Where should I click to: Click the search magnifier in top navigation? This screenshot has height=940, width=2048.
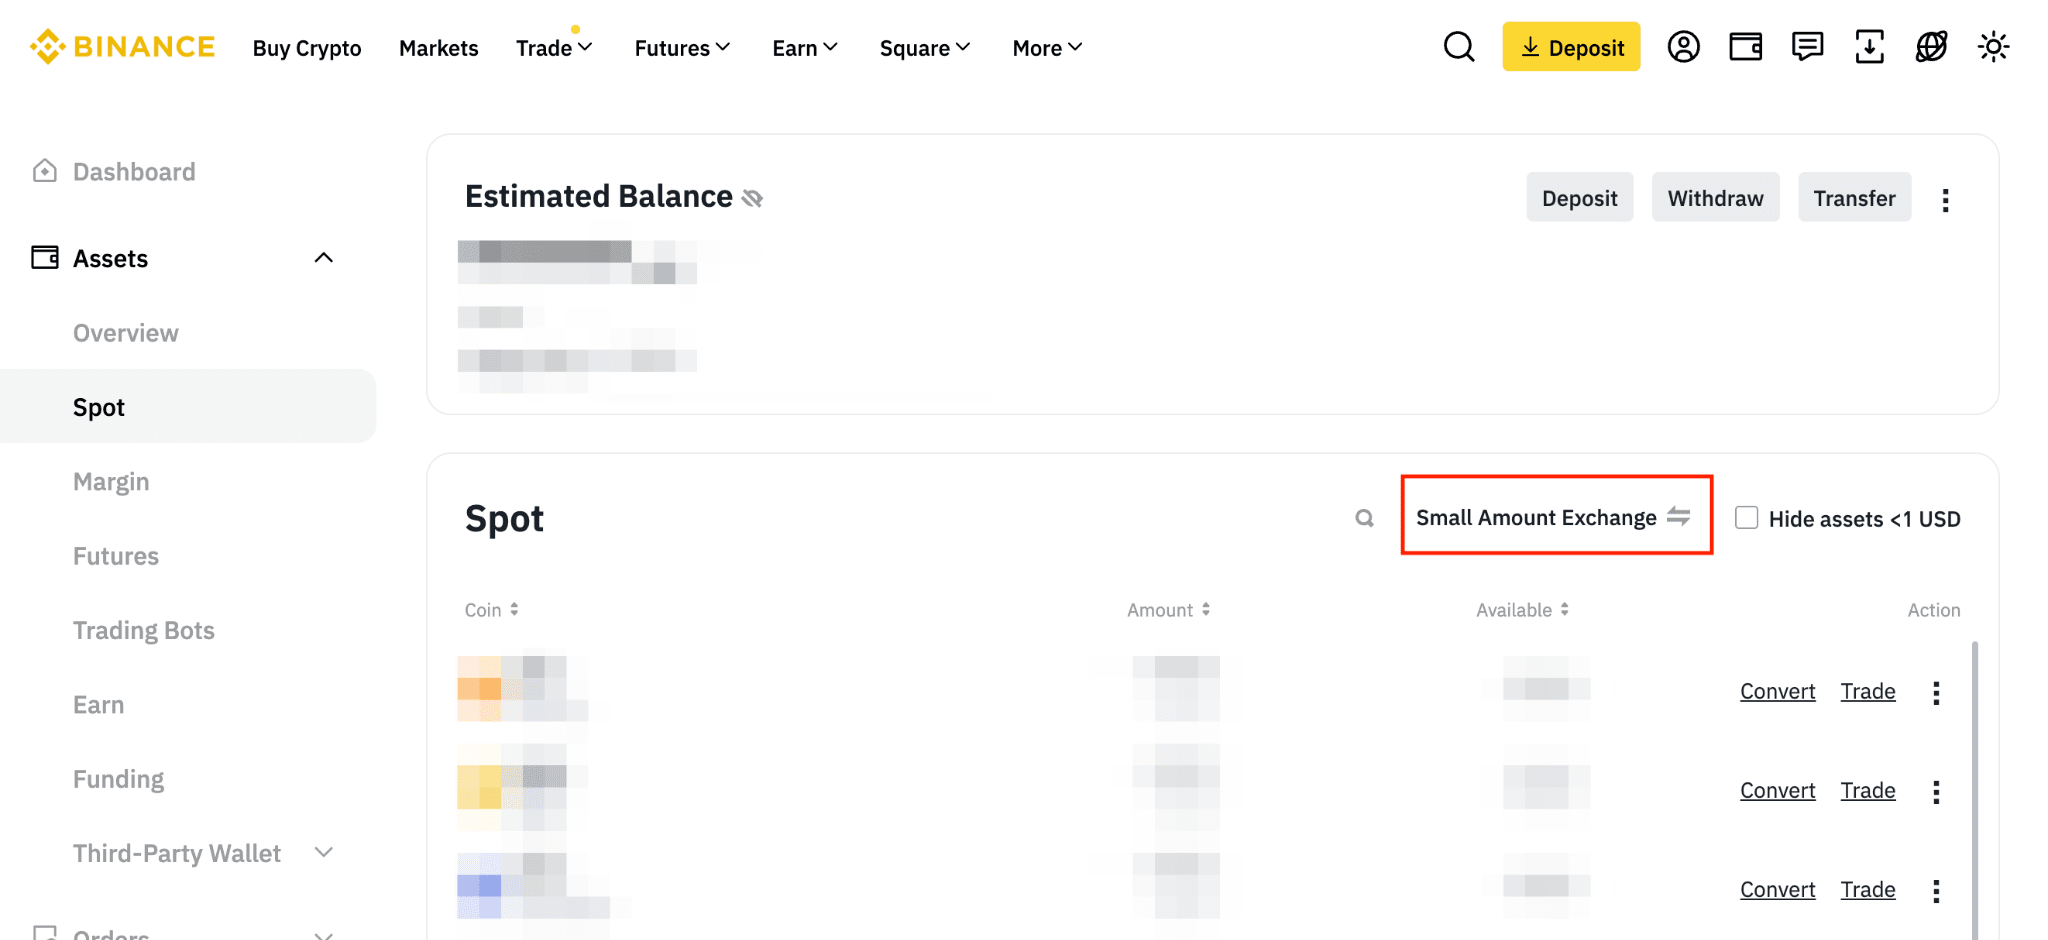[1459, 47]
